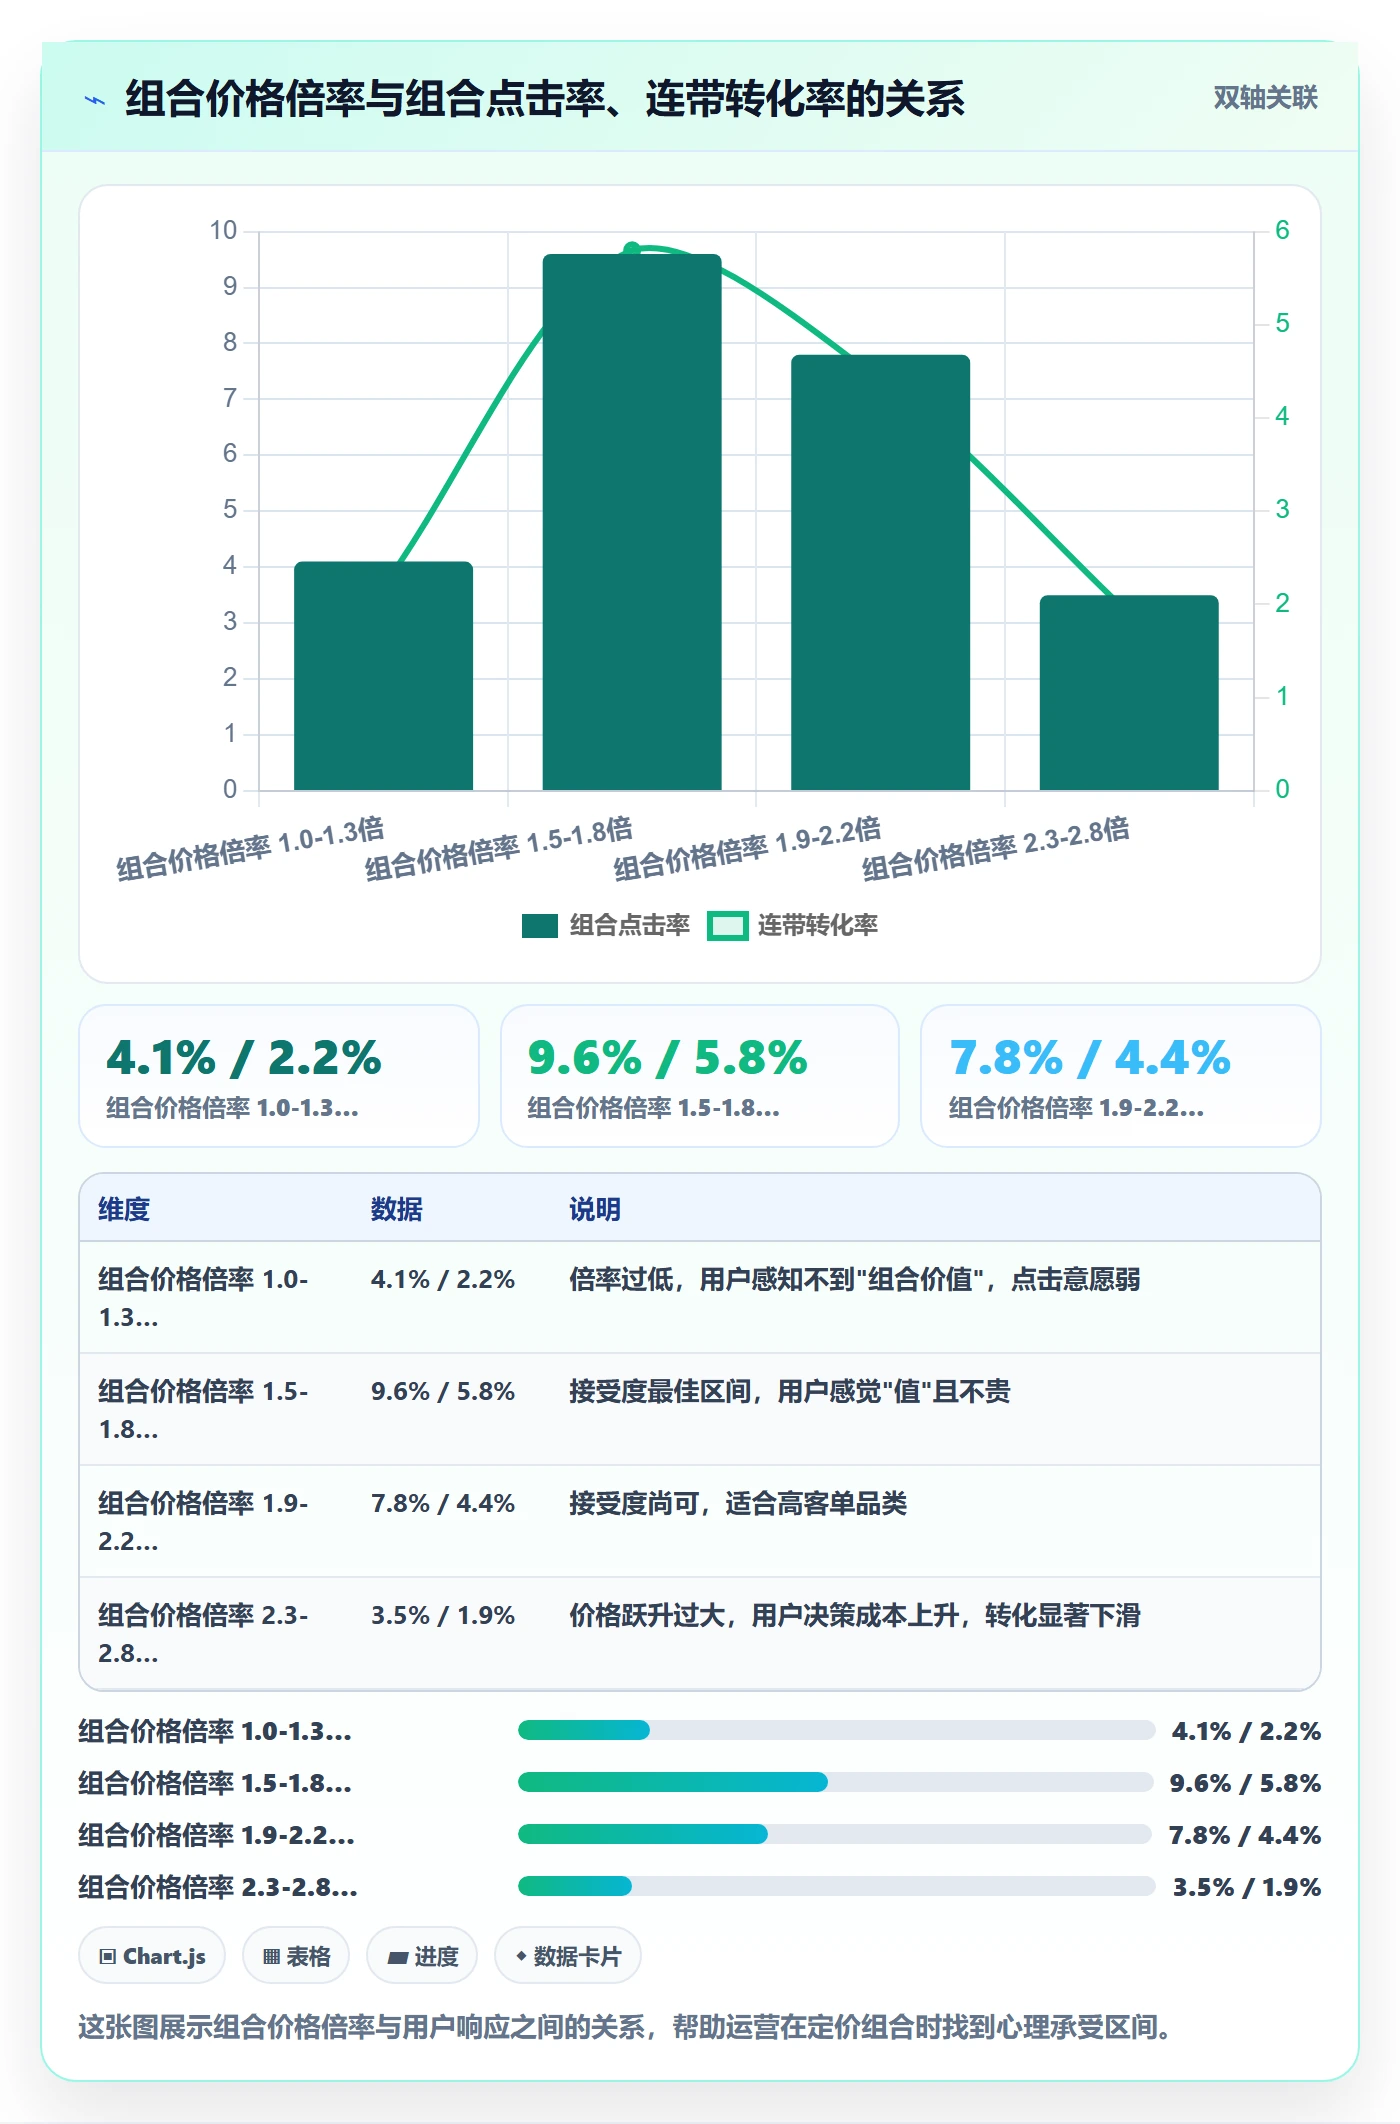Viewport: 1400px width, 2124px height.
Task: Click the 双轴关联 label in the header
Action: coord(1265,98)
